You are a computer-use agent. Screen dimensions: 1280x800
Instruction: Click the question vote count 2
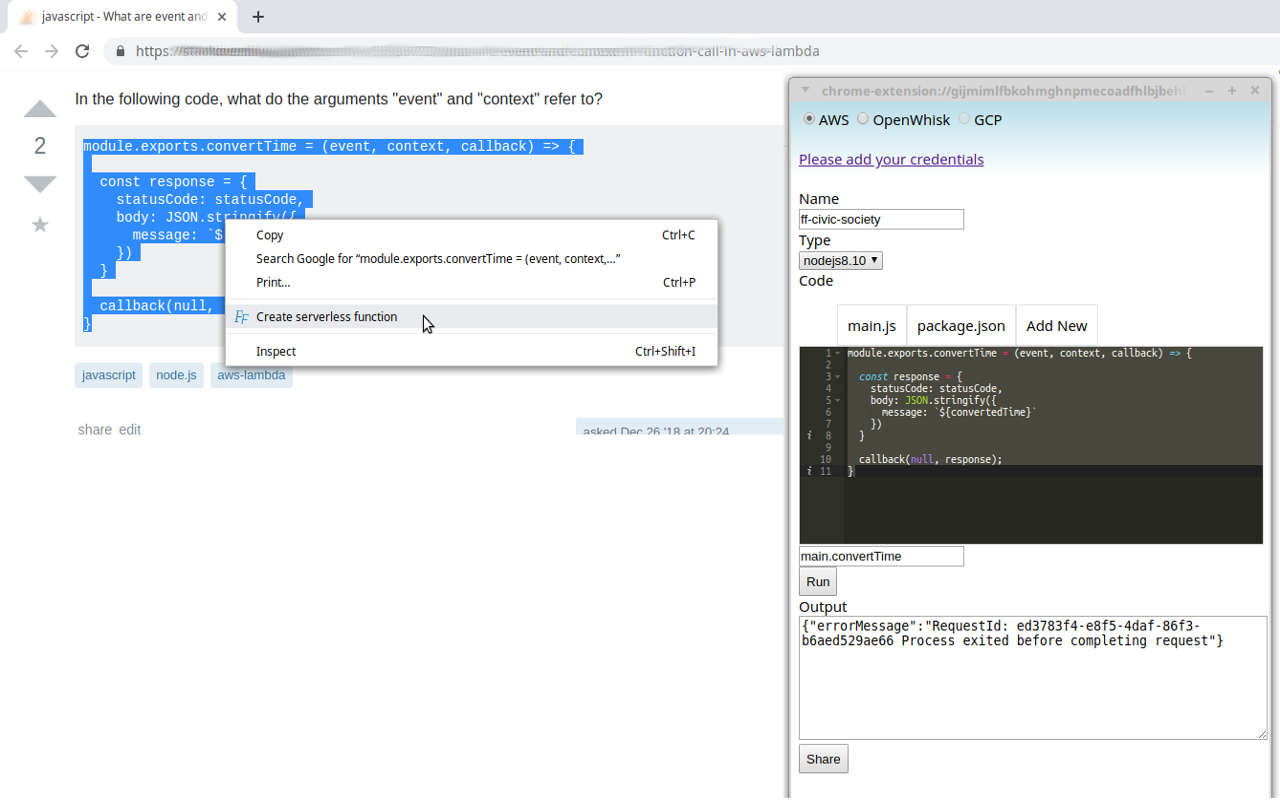[40, 146]
